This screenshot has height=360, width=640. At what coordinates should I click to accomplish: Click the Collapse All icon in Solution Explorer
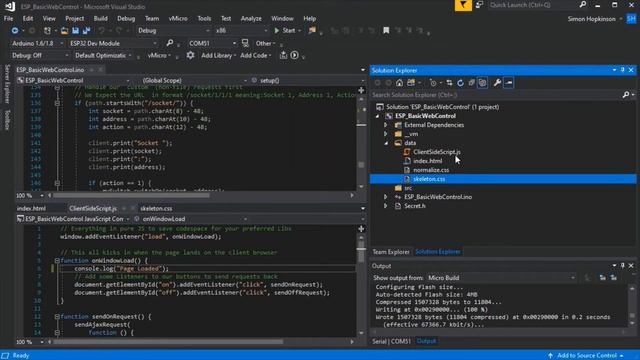[471, 83]
